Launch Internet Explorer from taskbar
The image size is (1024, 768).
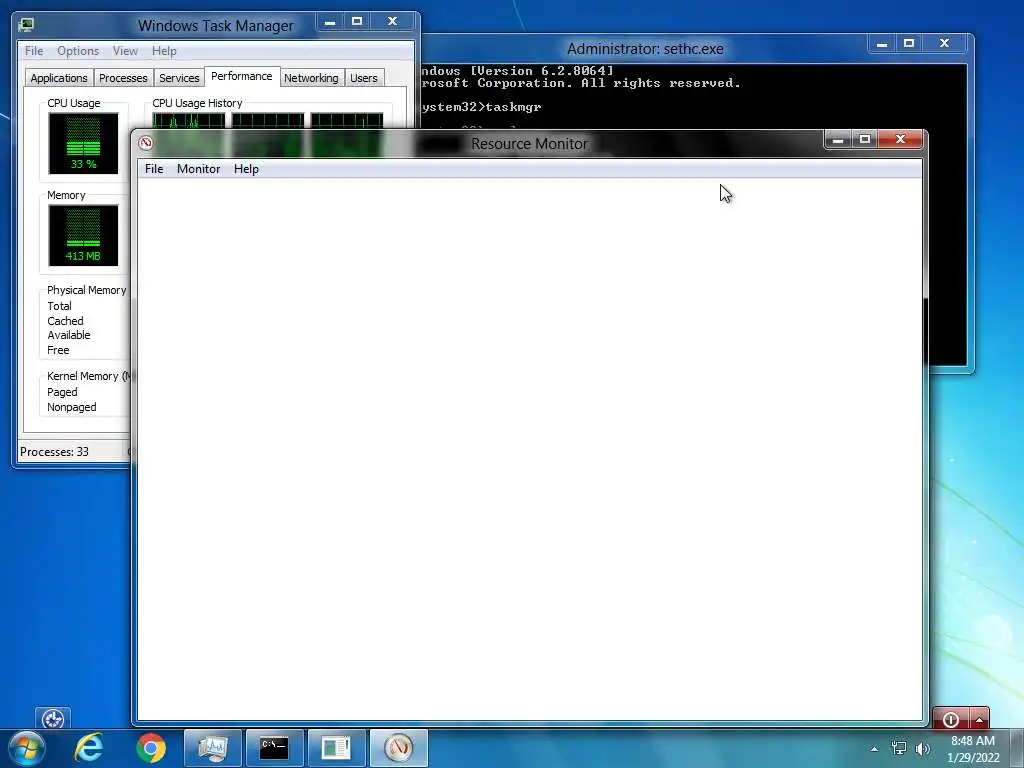click(89, 748)
